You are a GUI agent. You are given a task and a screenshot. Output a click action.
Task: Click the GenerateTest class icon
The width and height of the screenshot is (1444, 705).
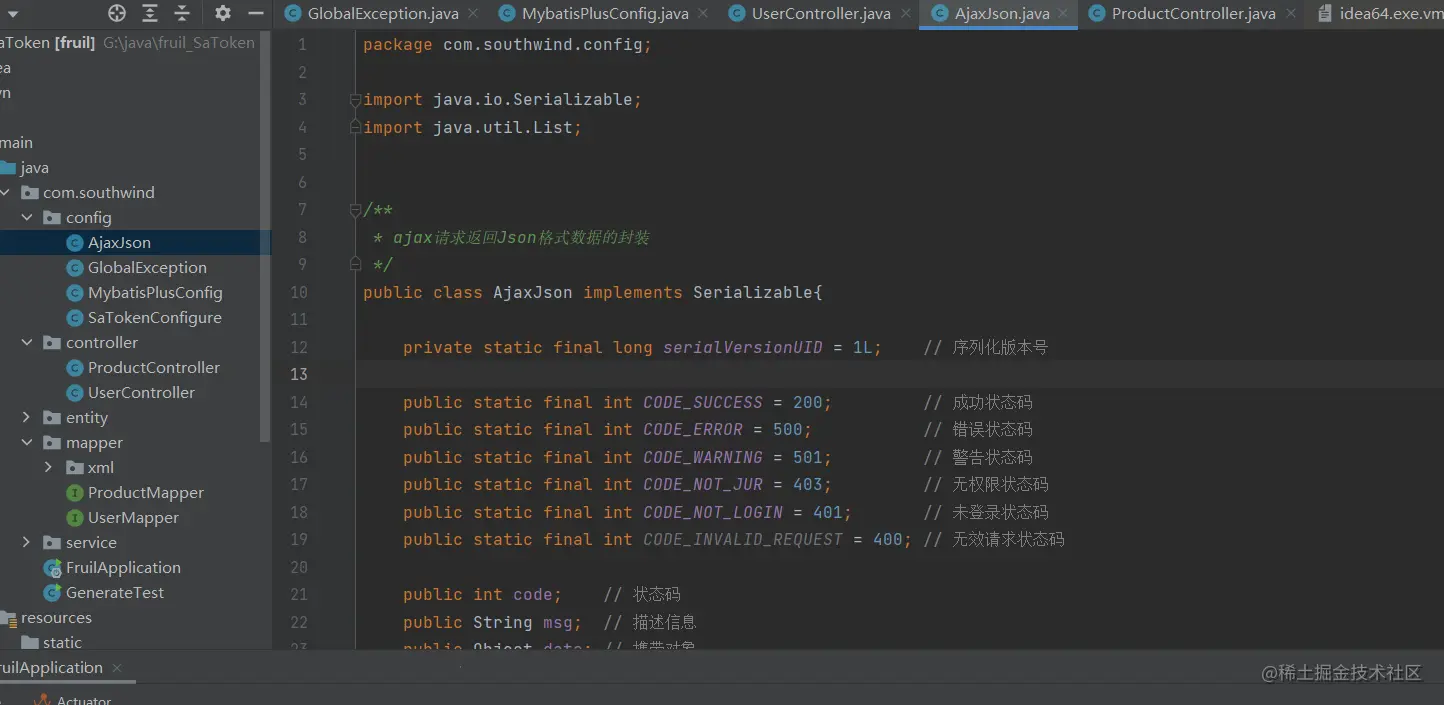[x=52, y=593]
